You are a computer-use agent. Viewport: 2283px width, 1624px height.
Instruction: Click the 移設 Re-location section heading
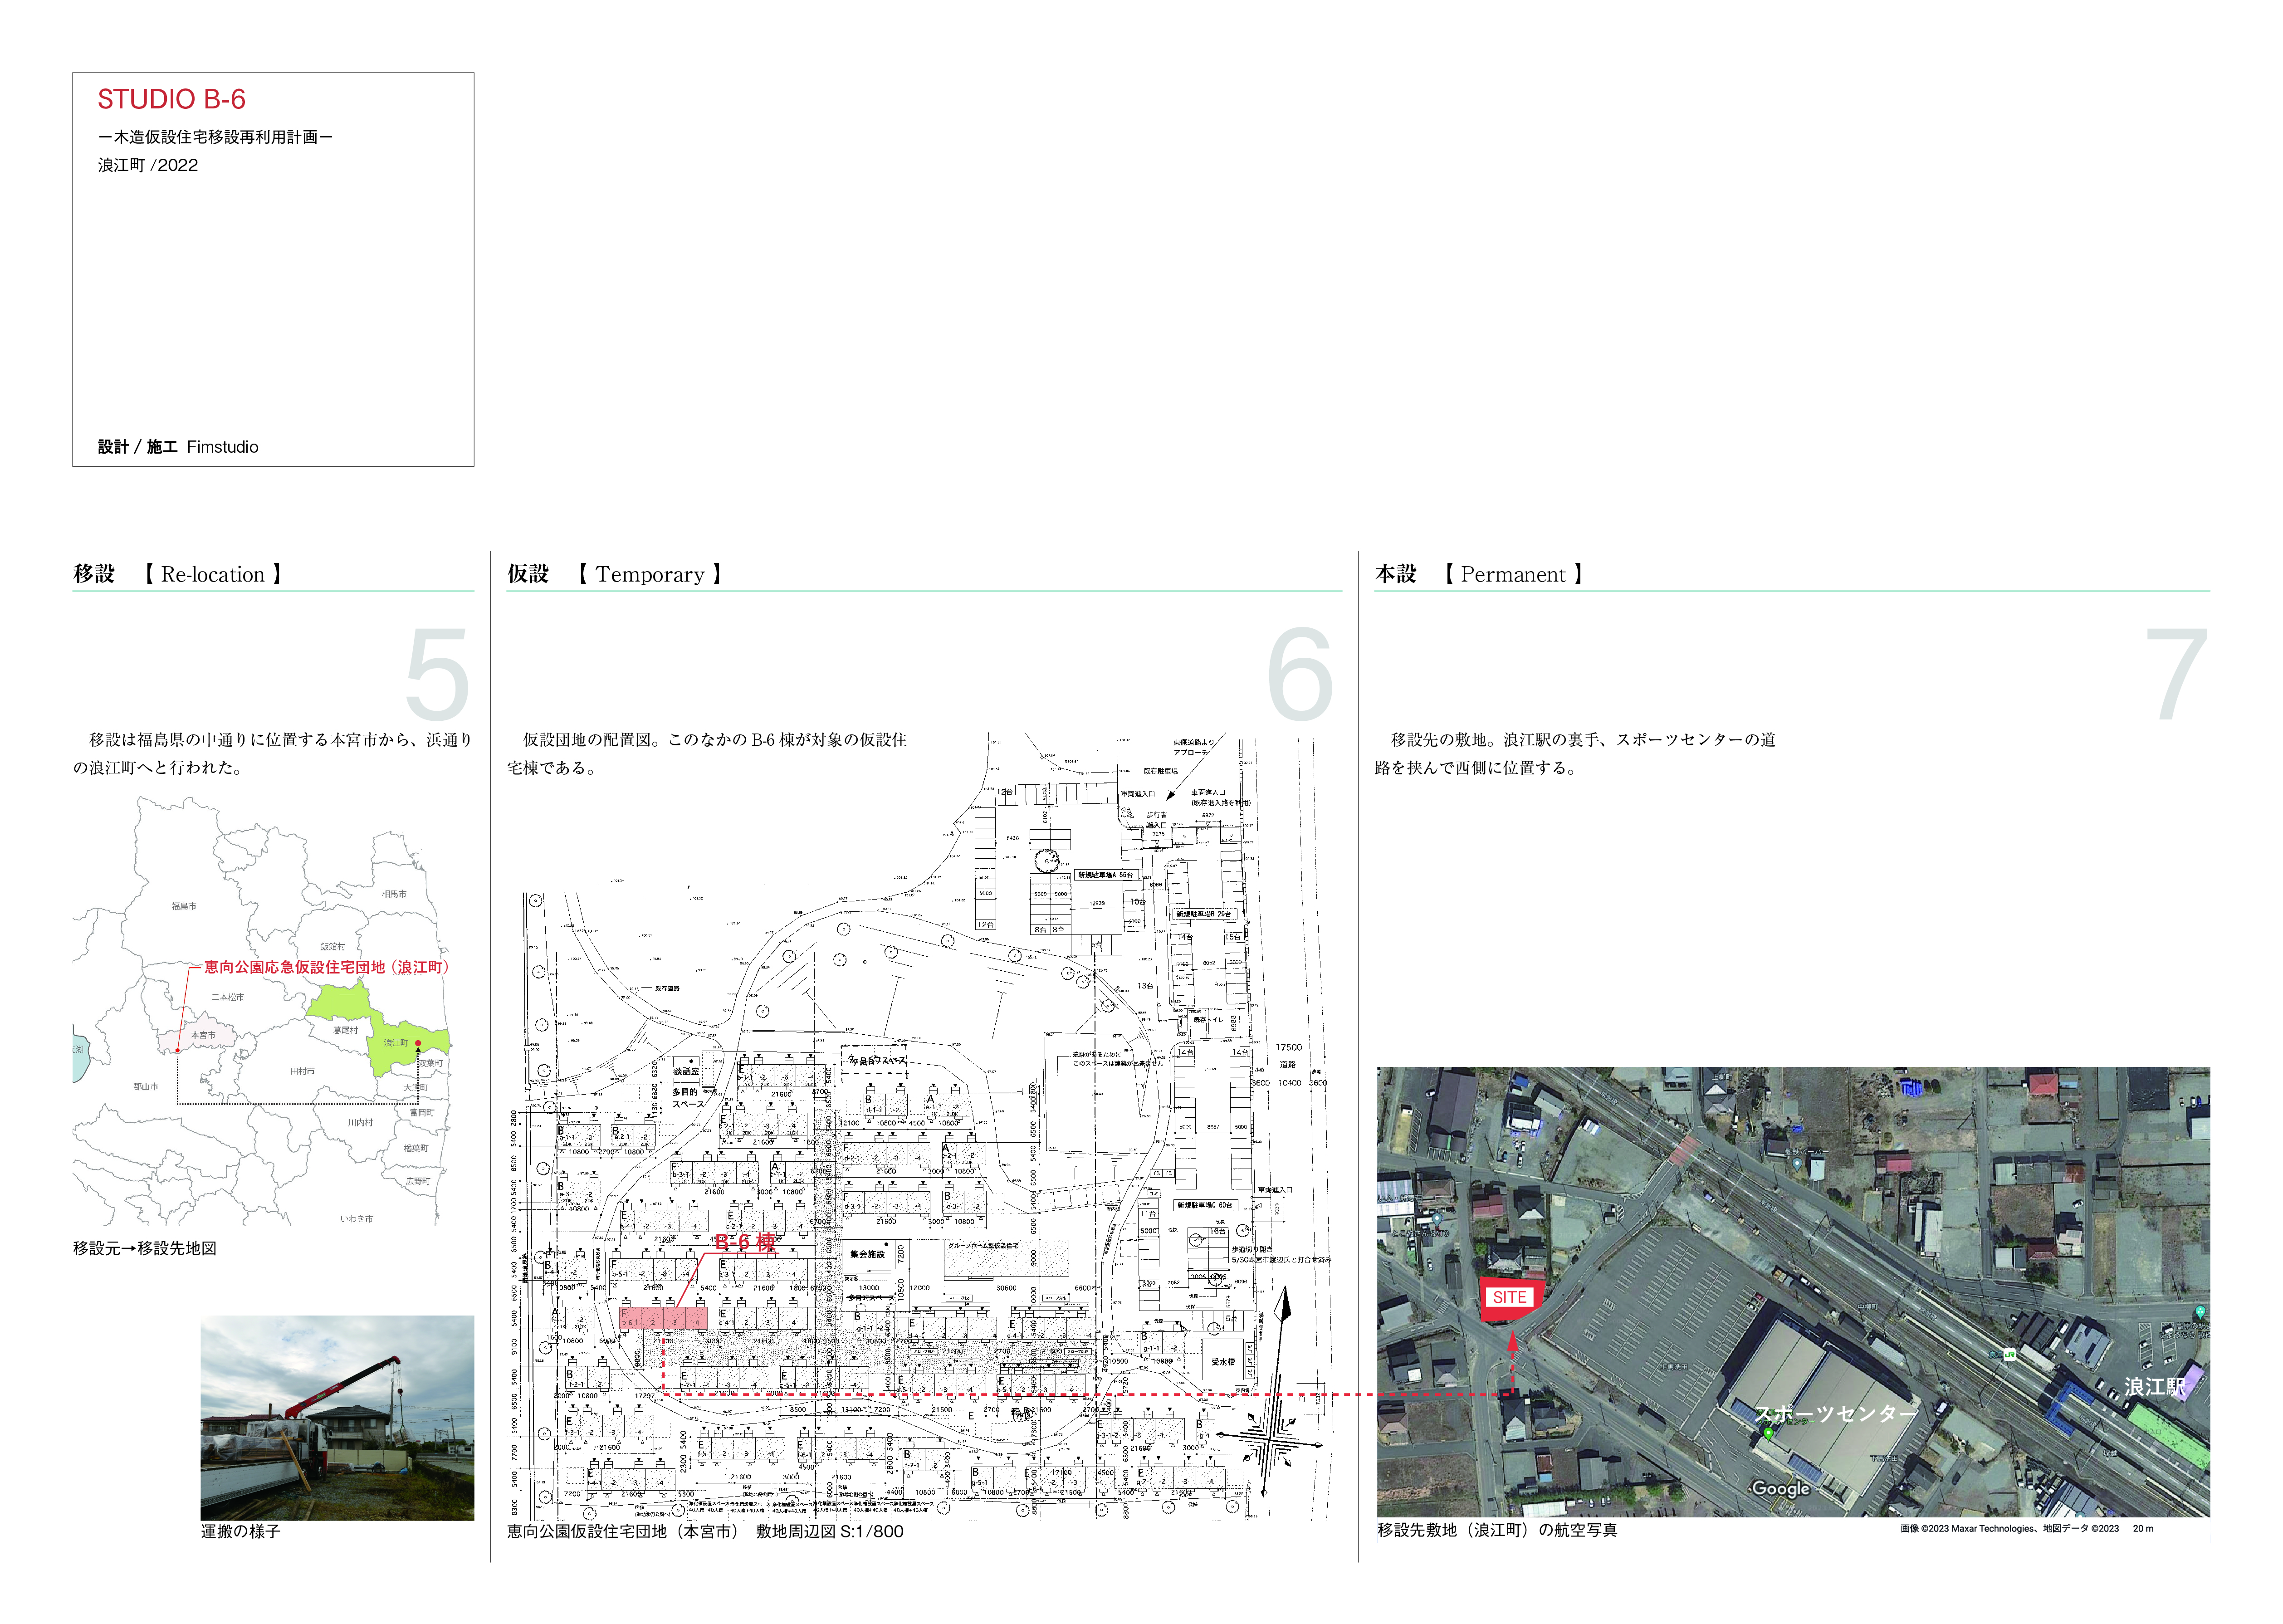178,574
